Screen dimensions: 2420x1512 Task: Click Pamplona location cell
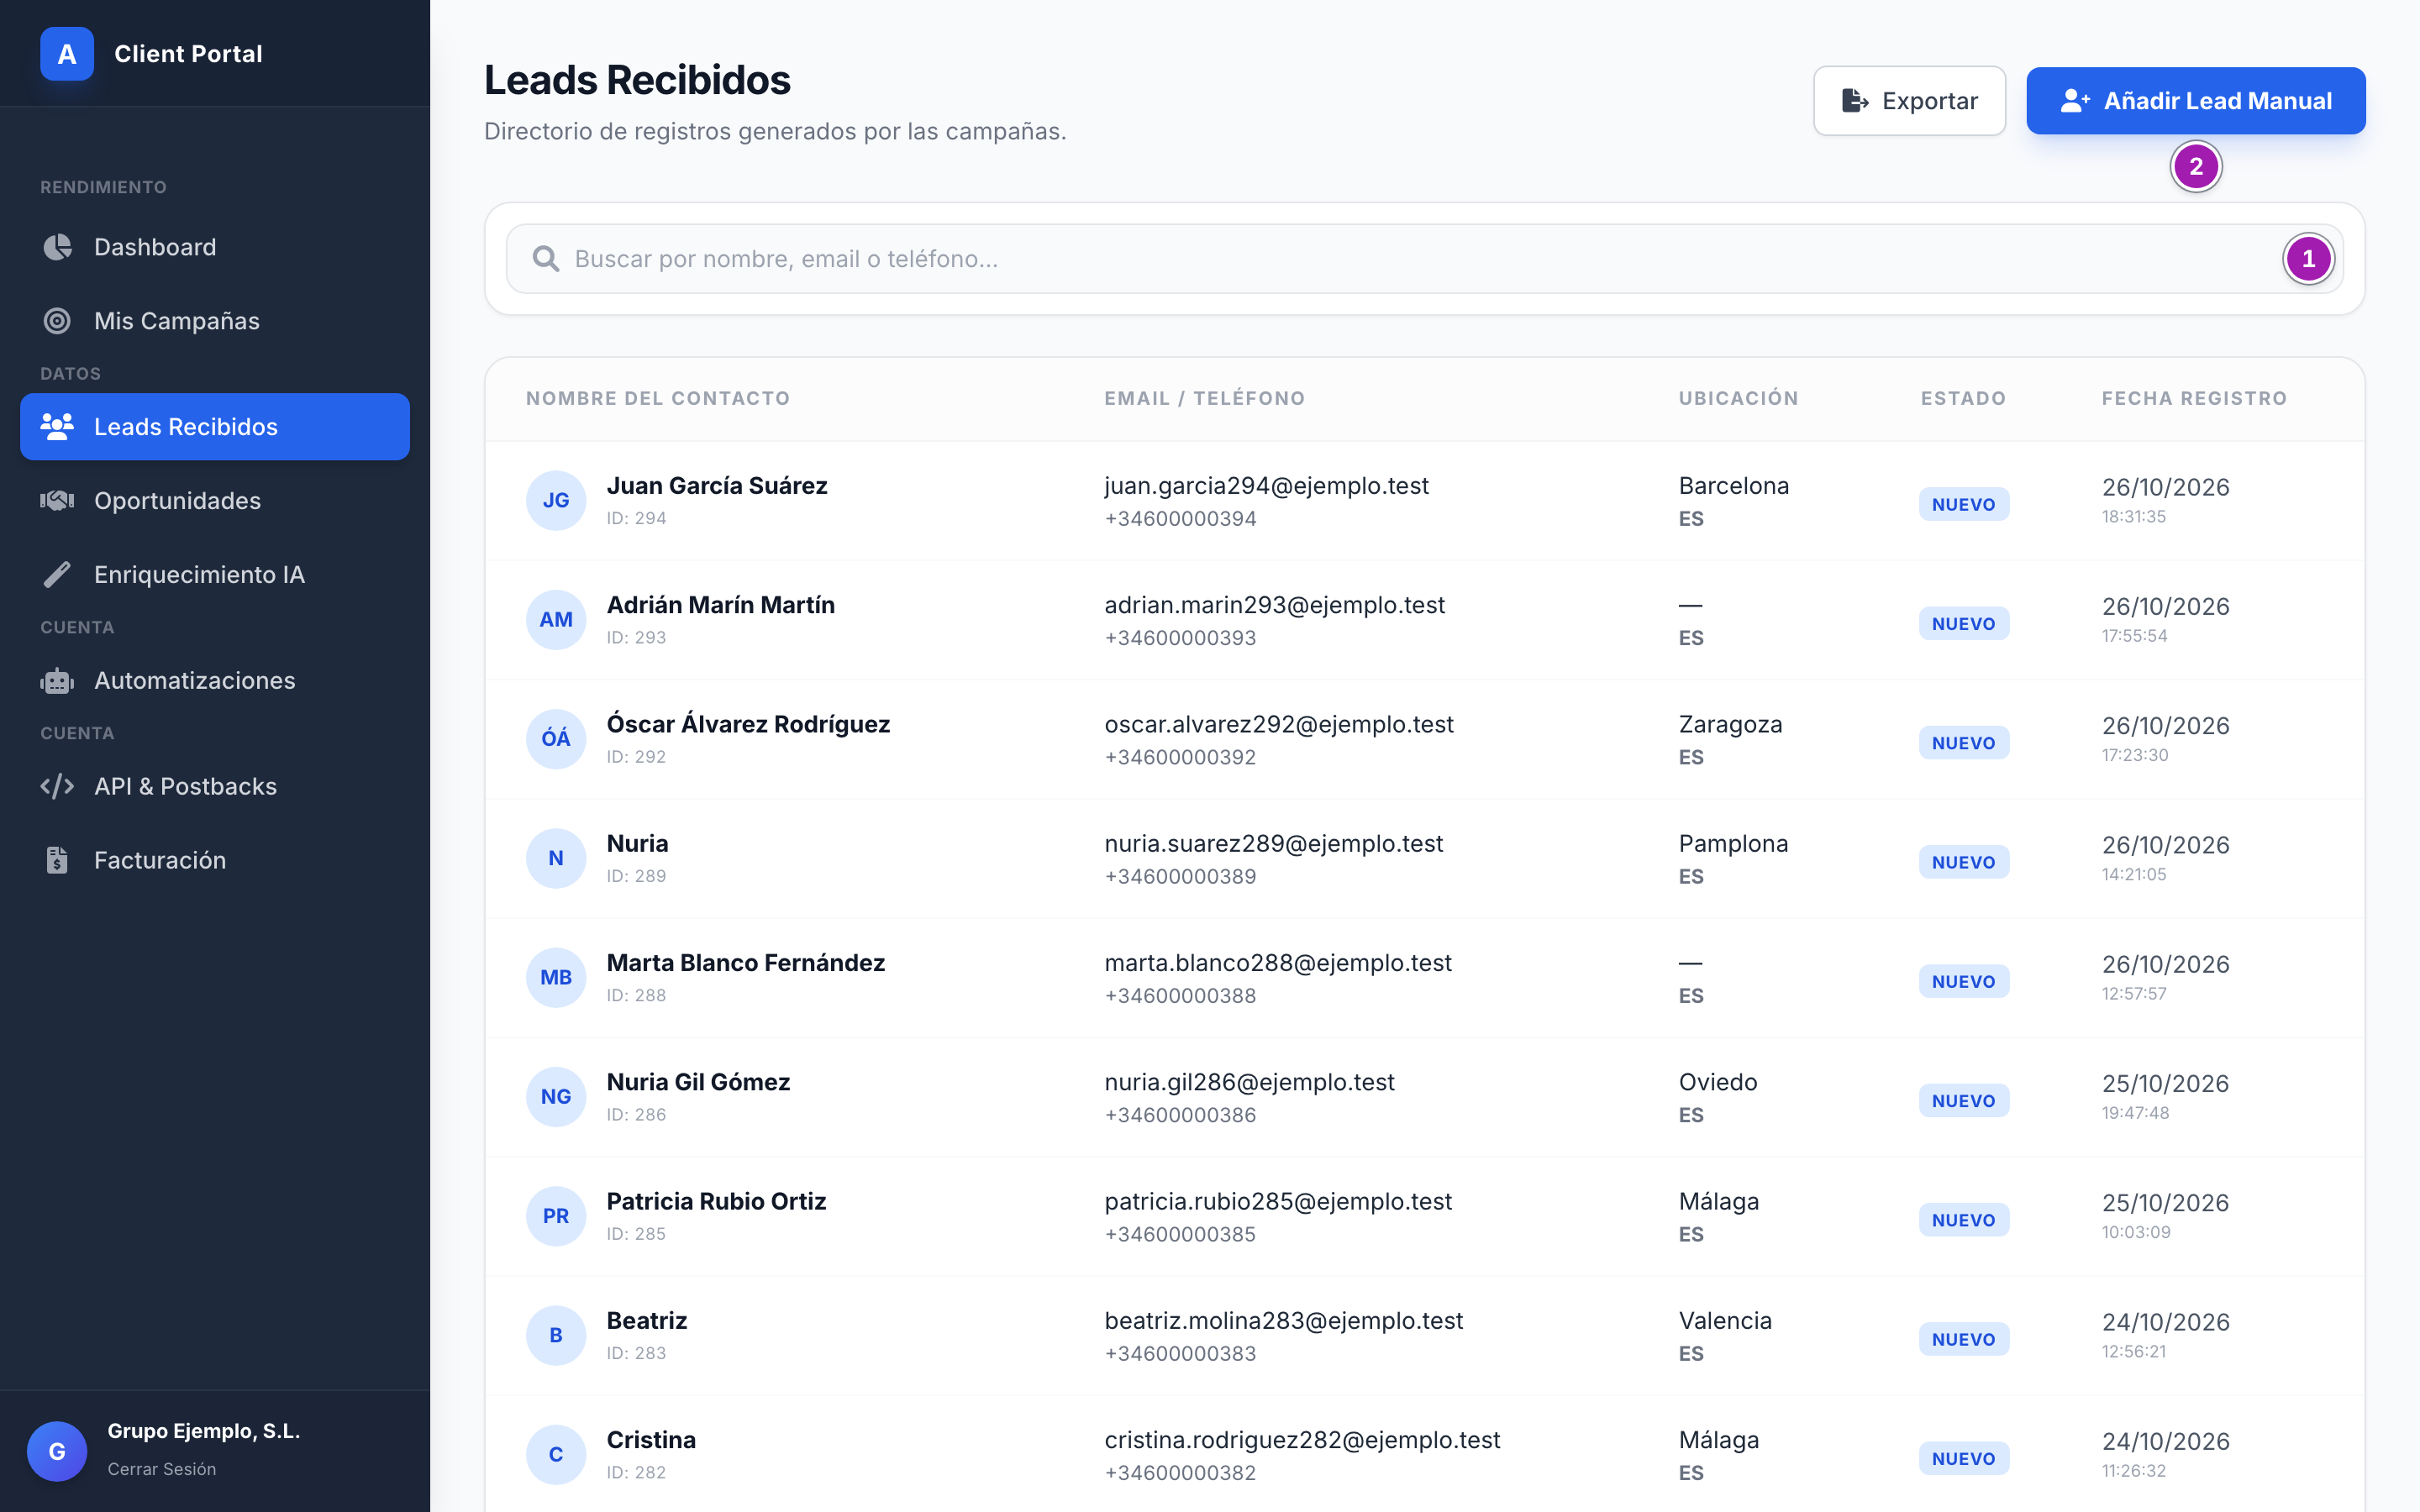[x=1733, y=844]
